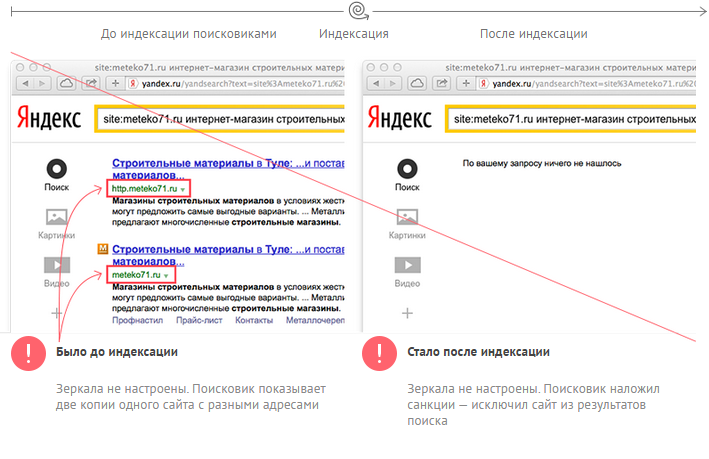Click orange M icon beside second result
709x459 pixels.
click(103, 249)
